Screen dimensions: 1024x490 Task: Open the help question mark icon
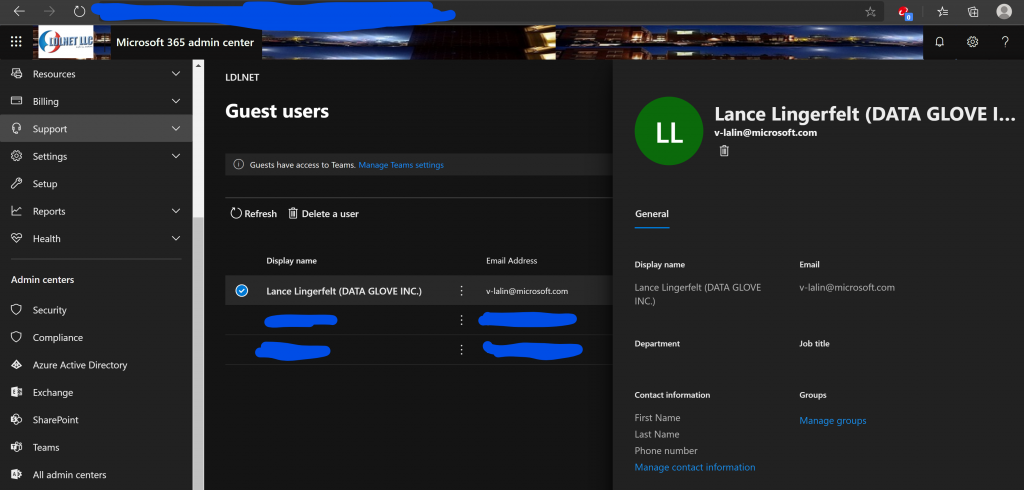1005,42
